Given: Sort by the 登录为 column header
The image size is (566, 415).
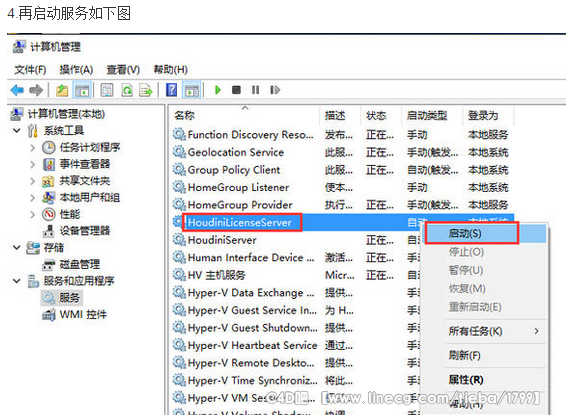Looking at the screenshot, I should click(488, 115).
